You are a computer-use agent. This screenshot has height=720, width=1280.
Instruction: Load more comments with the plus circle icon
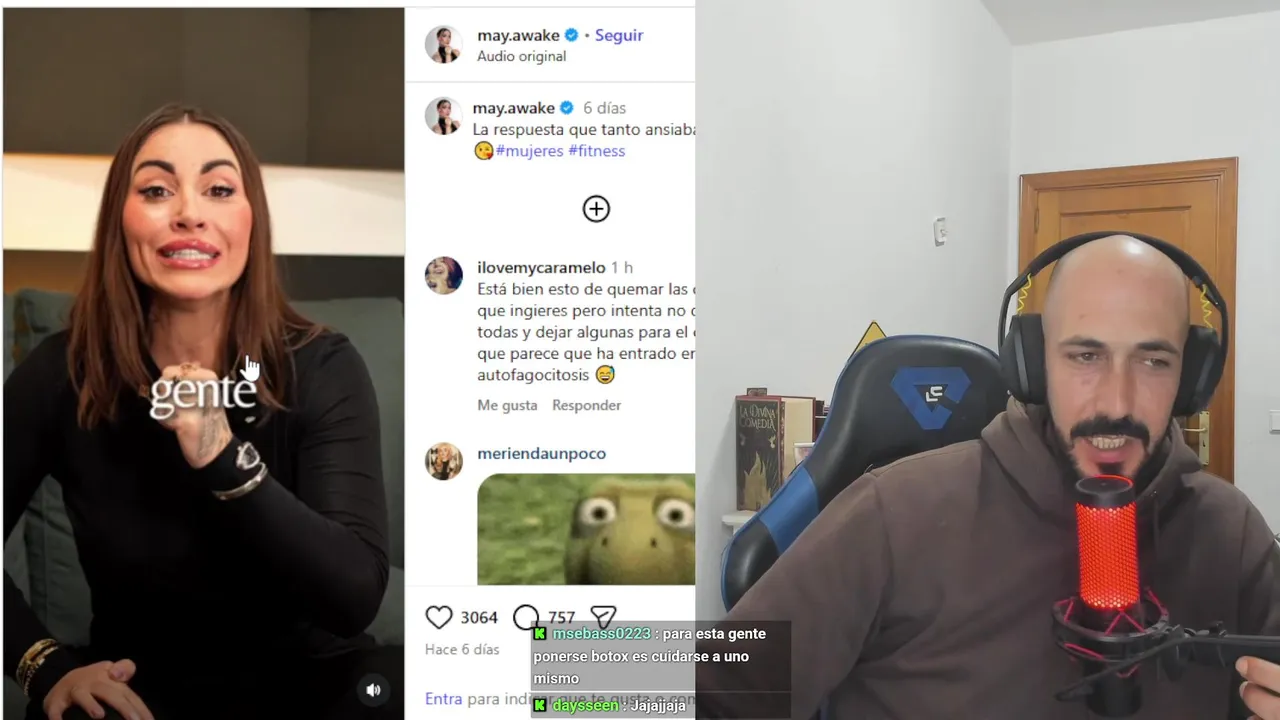pyautogui.click(x=596, y=208)
